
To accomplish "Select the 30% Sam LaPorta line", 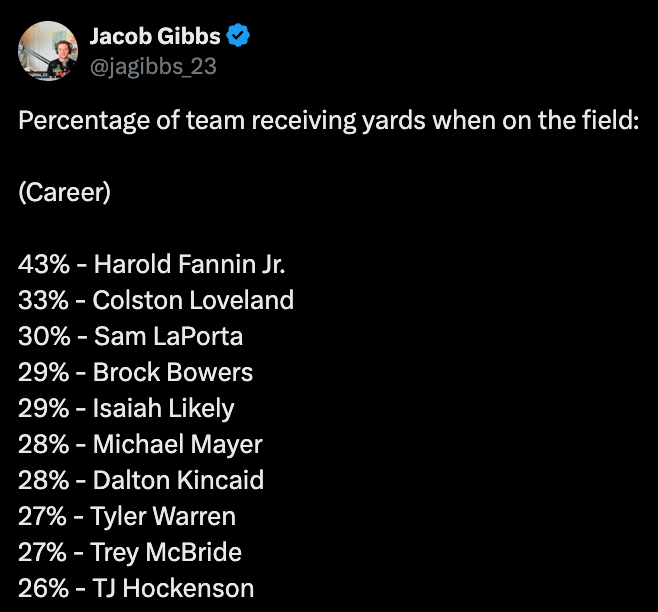I will pos(131,337).
